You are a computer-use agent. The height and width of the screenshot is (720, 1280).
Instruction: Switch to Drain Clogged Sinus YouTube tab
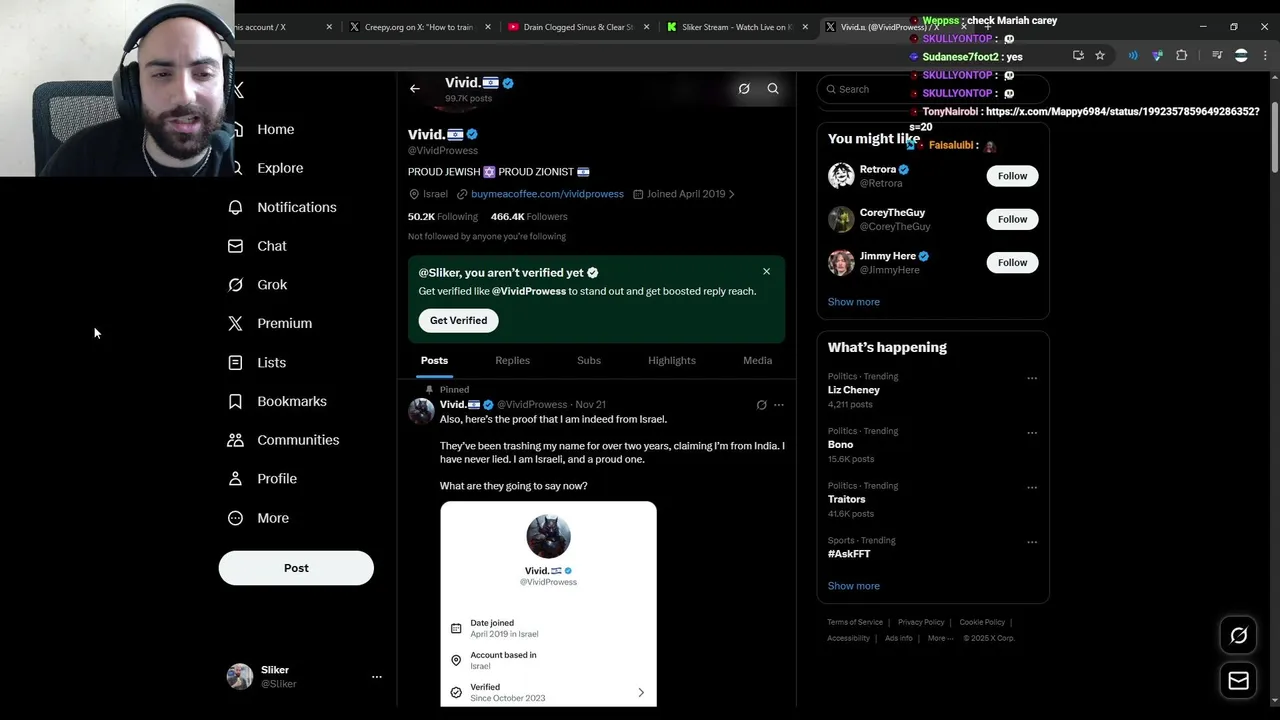pos(579,27)
